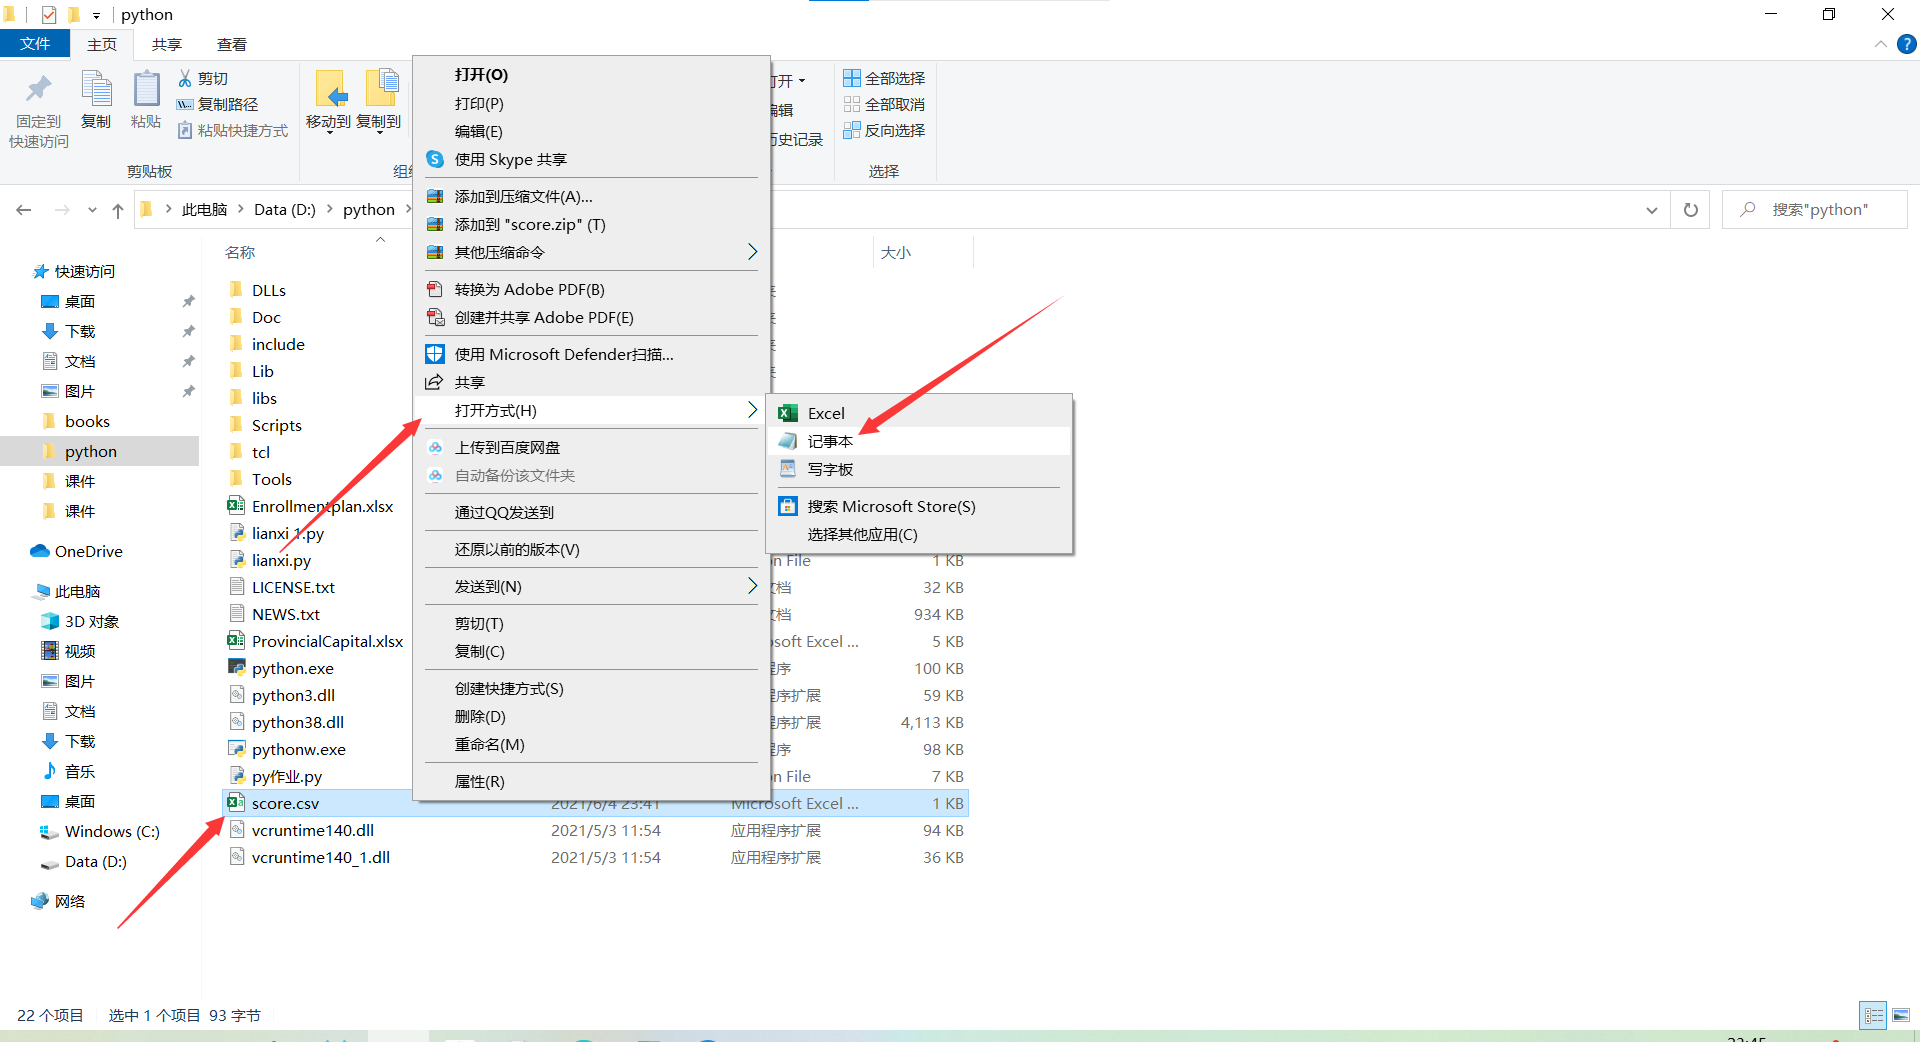
Task: Click the 搜索"python" search box
Action: click(1815, 210)
